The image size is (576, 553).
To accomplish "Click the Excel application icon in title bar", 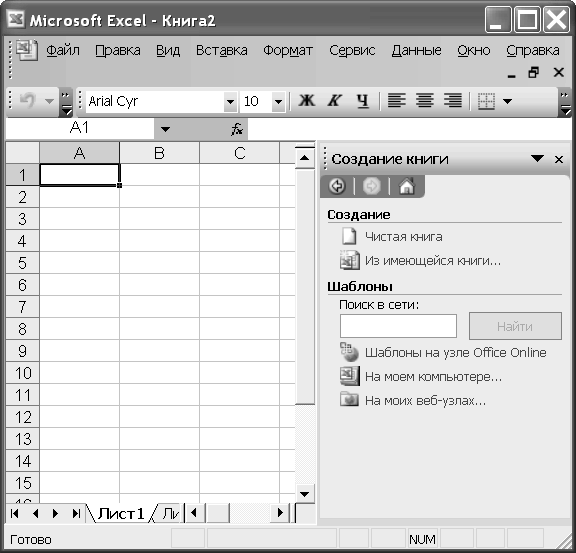I will [x=16, y=19].
